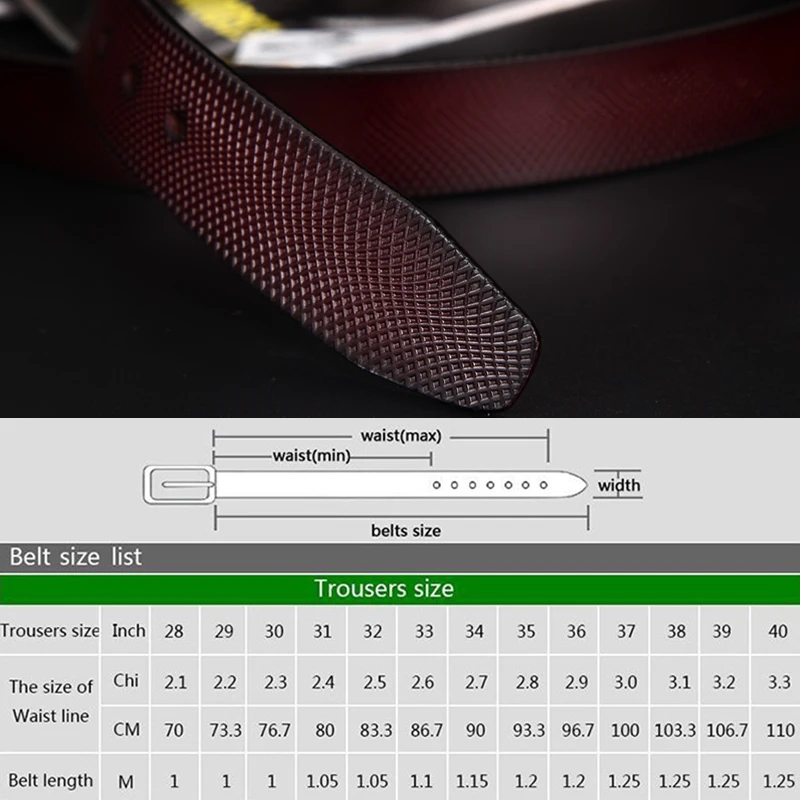Open the Trousers size header row

[52, 631]
